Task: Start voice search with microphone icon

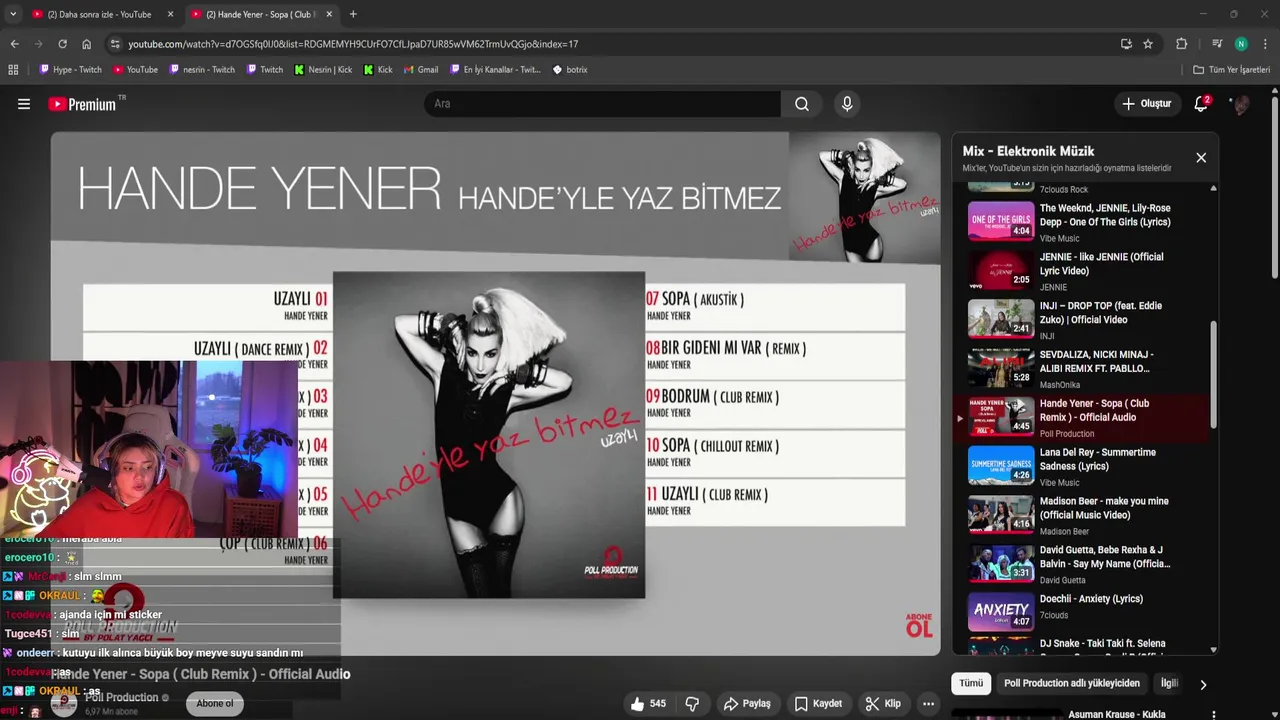Action: (x=847, y=104)
